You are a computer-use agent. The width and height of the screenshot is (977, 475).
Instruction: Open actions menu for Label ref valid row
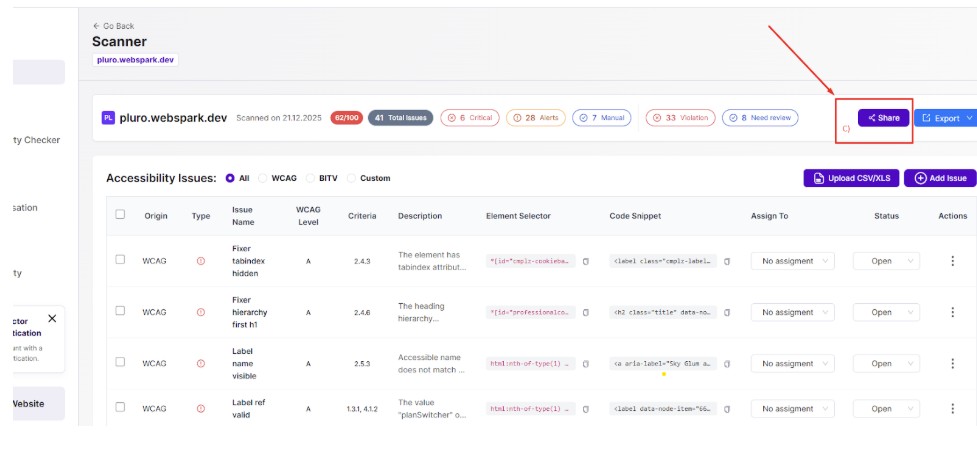point(952,409)
